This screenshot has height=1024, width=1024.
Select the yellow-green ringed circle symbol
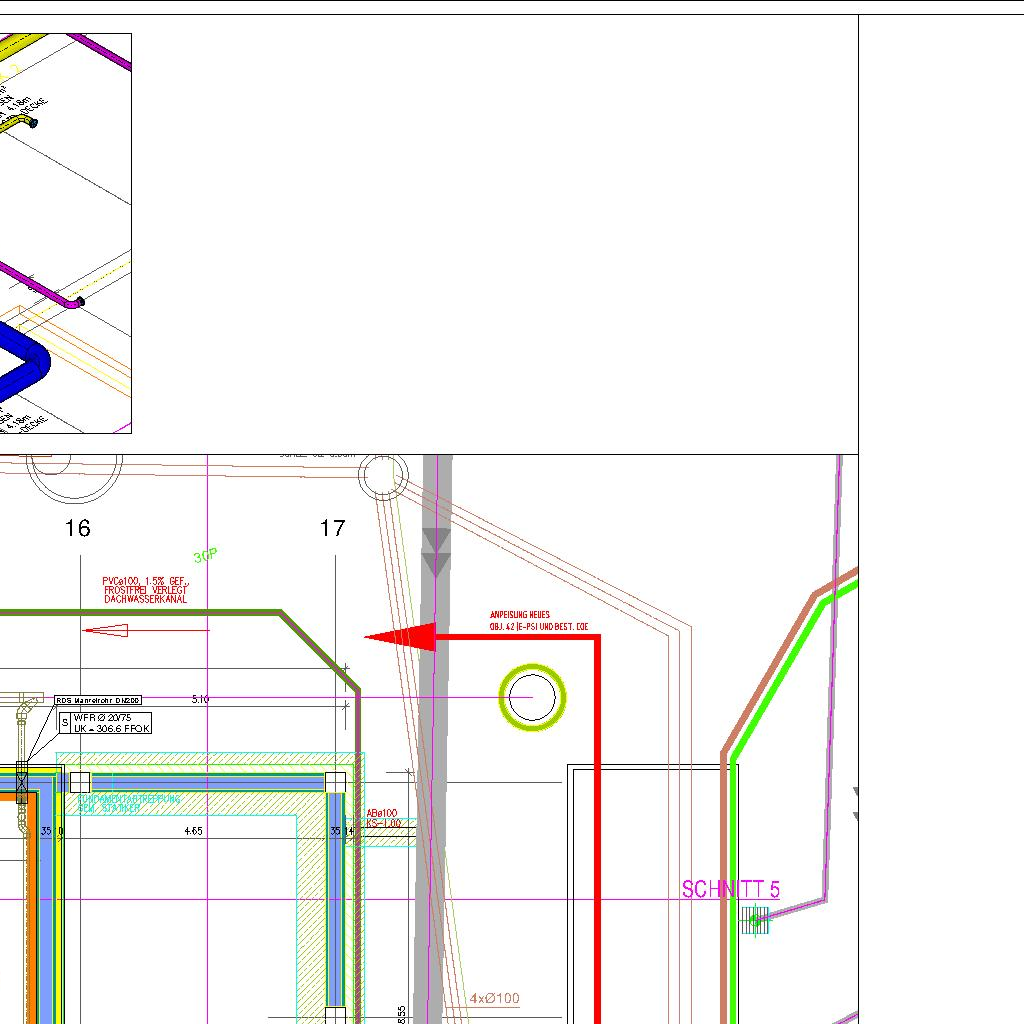tap(532, 697)
